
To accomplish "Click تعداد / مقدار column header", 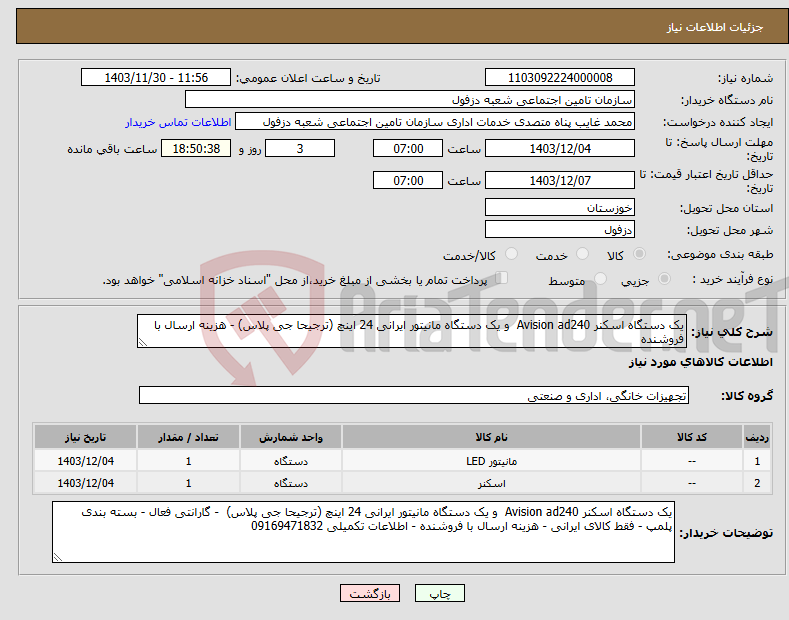I will click(188, 437).
